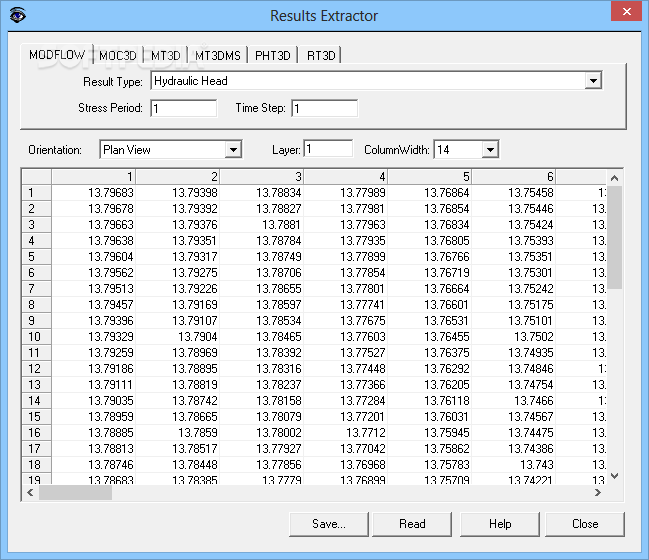Click cell value 13.79513

point(94,289)
